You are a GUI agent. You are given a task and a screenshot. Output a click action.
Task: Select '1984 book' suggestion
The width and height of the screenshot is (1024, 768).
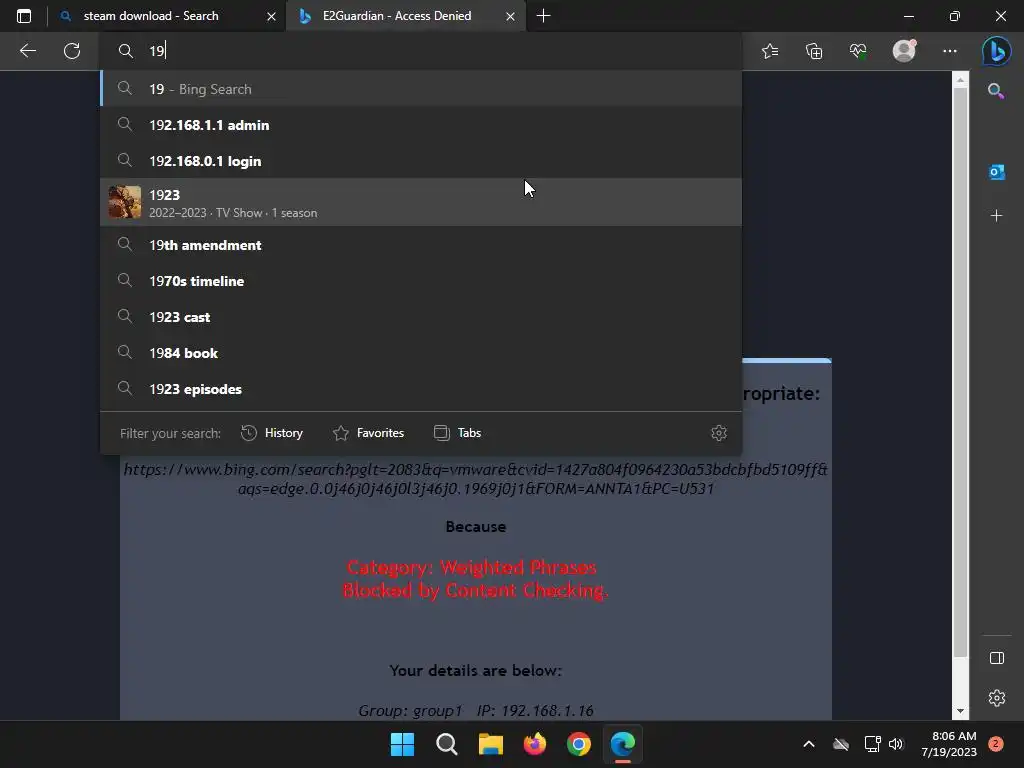coord(421,353)
